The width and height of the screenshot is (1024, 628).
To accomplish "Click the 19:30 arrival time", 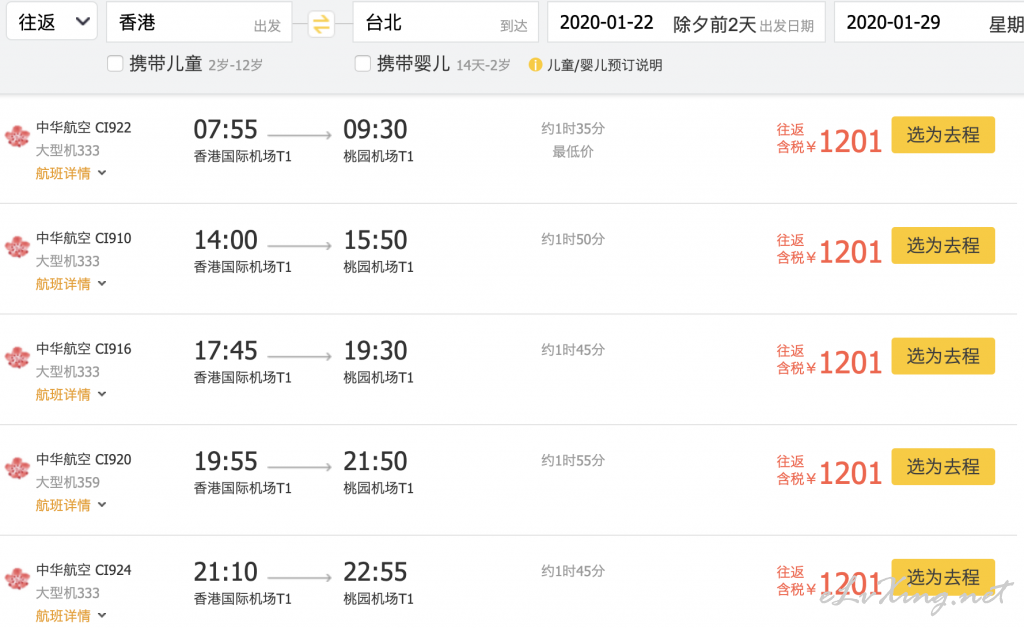I will coord(376,351).
